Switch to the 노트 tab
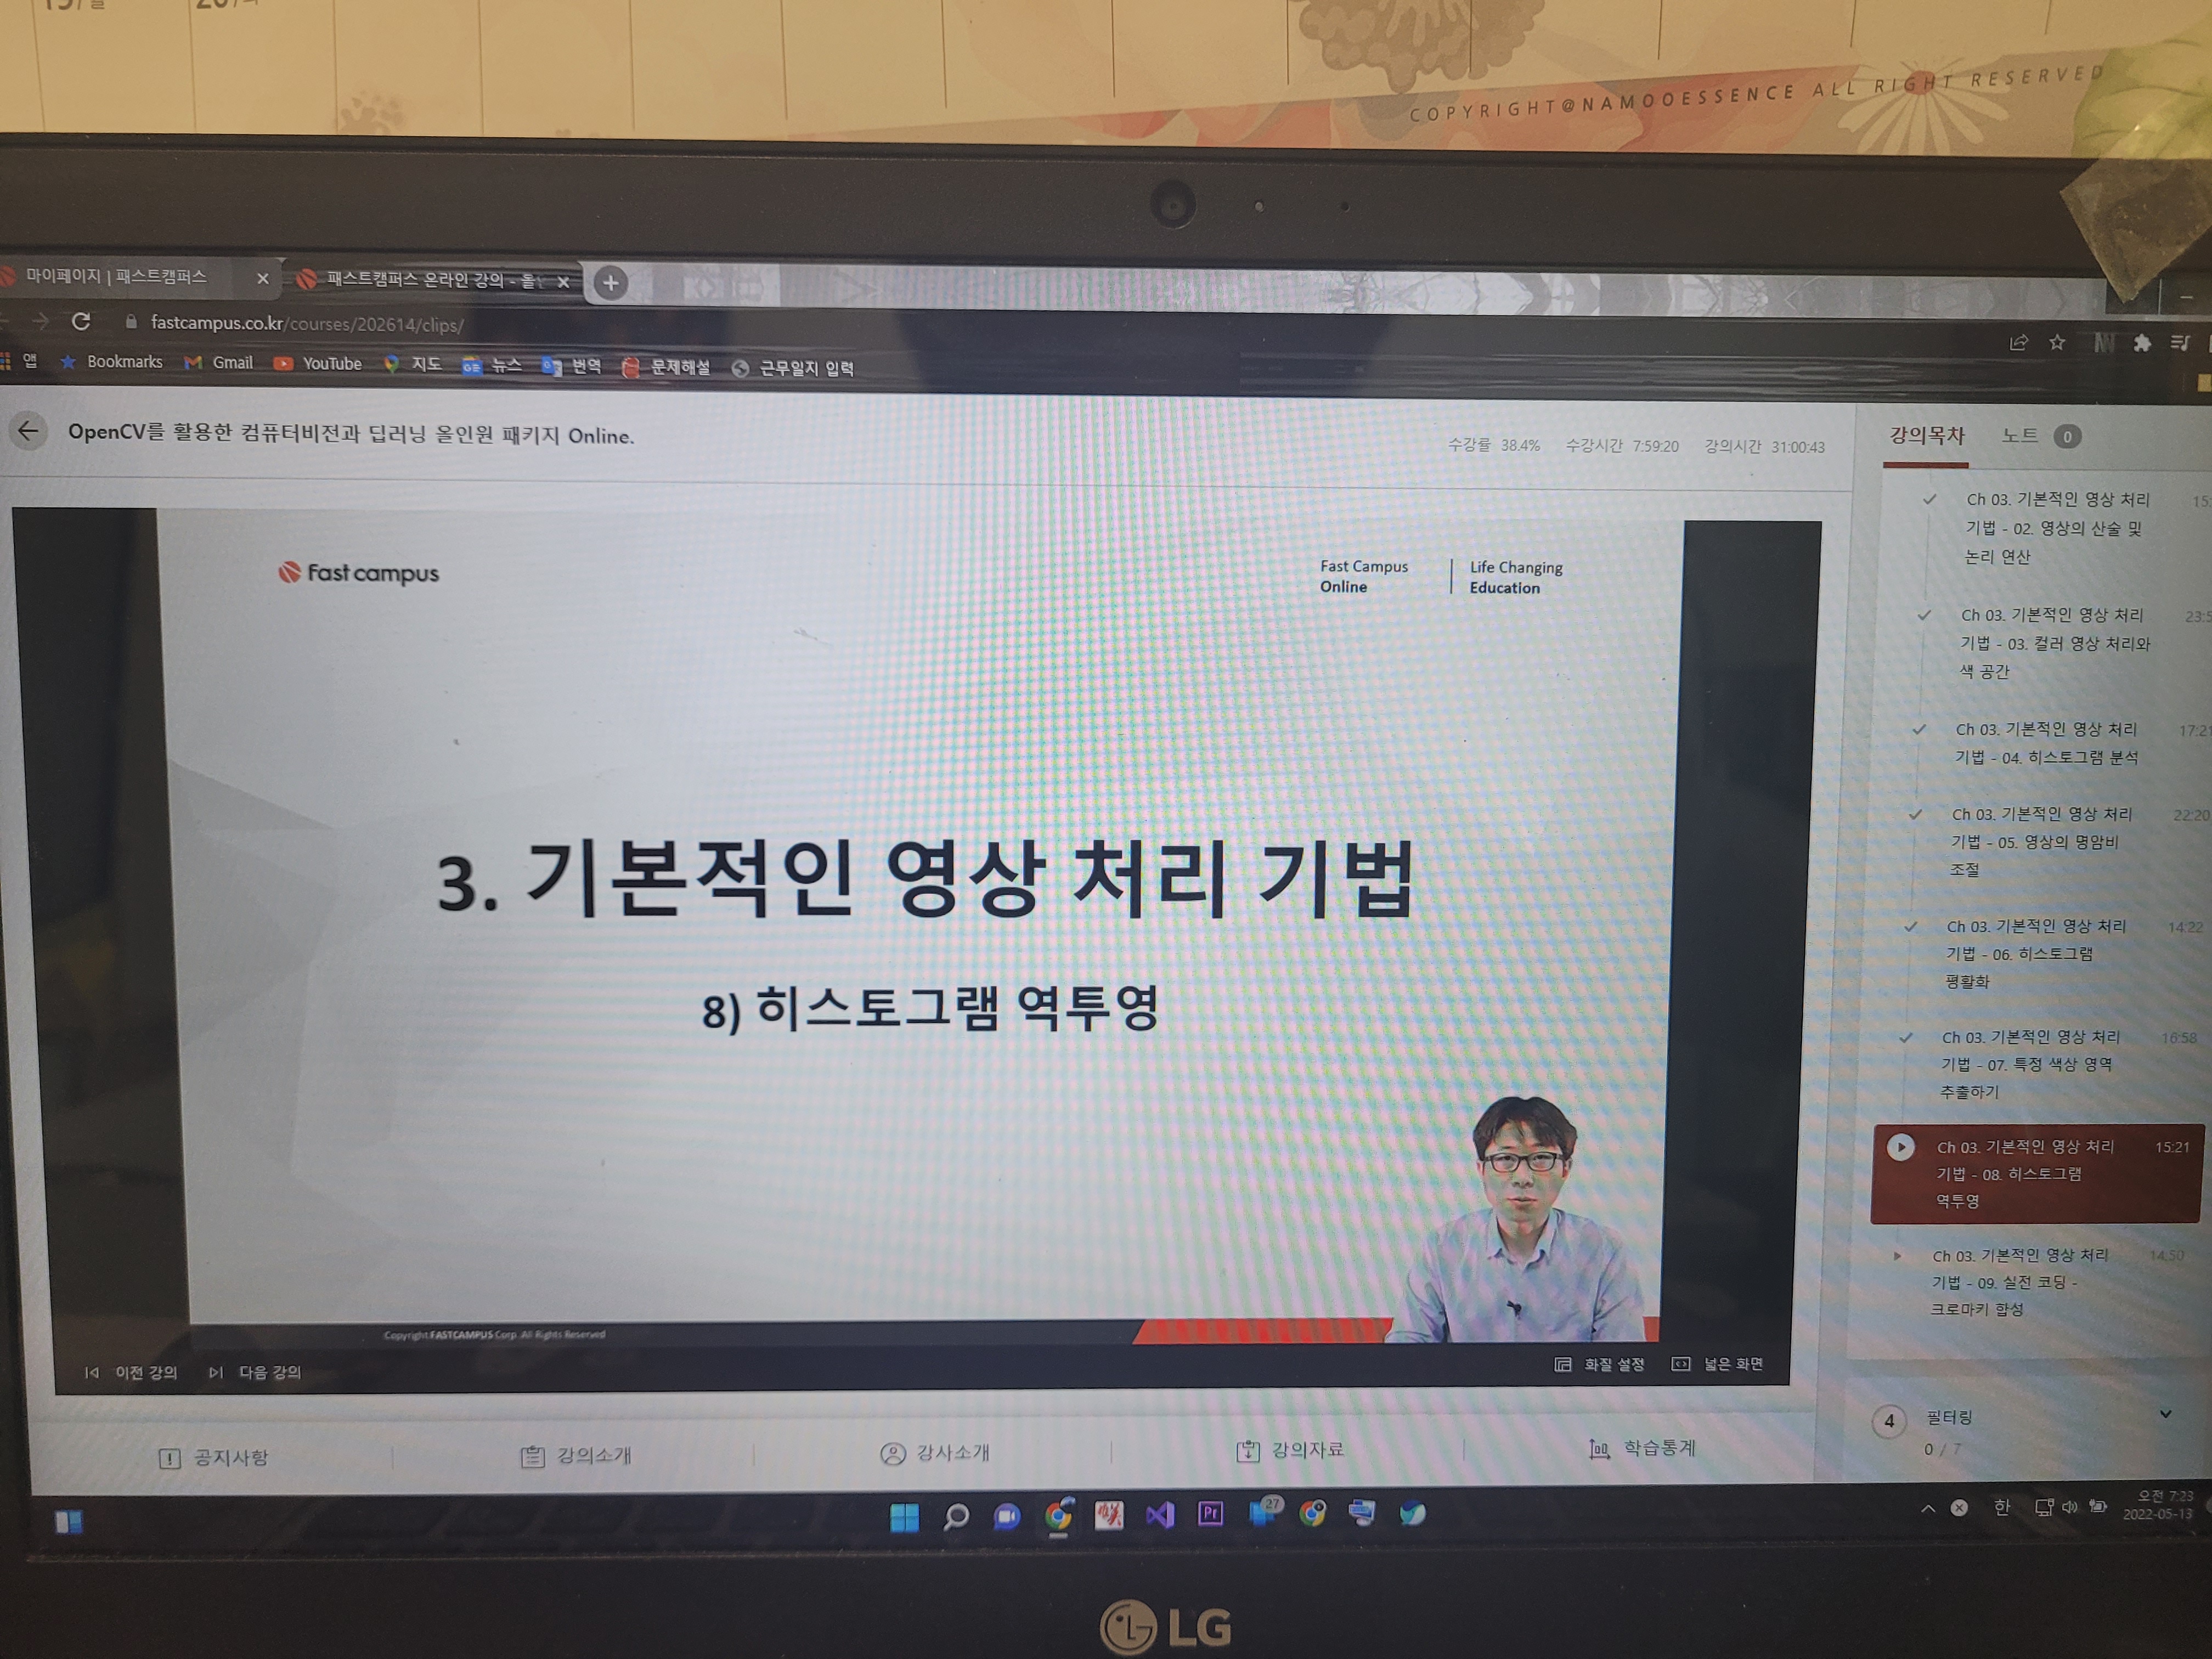This screenshot has width=2212, height=1659. click(2019, 435)
